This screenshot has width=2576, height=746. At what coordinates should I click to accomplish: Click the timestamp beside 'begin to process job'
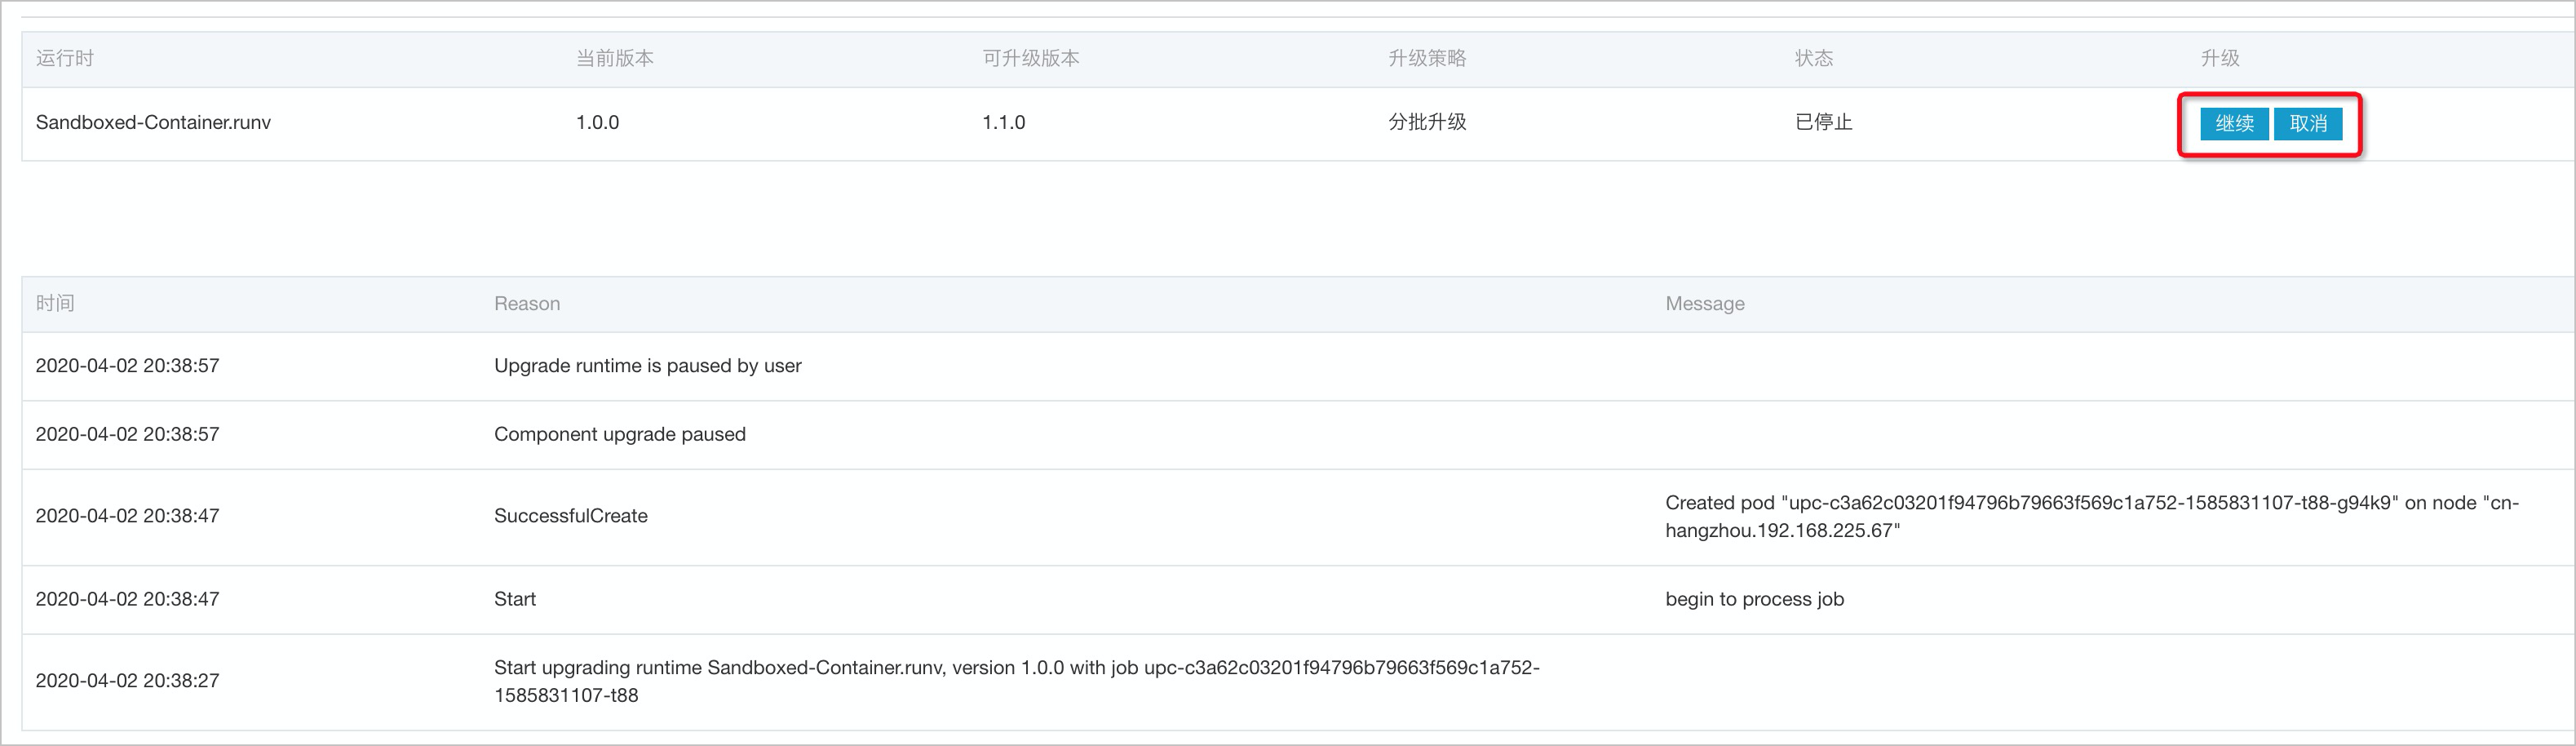click(128, 599)
